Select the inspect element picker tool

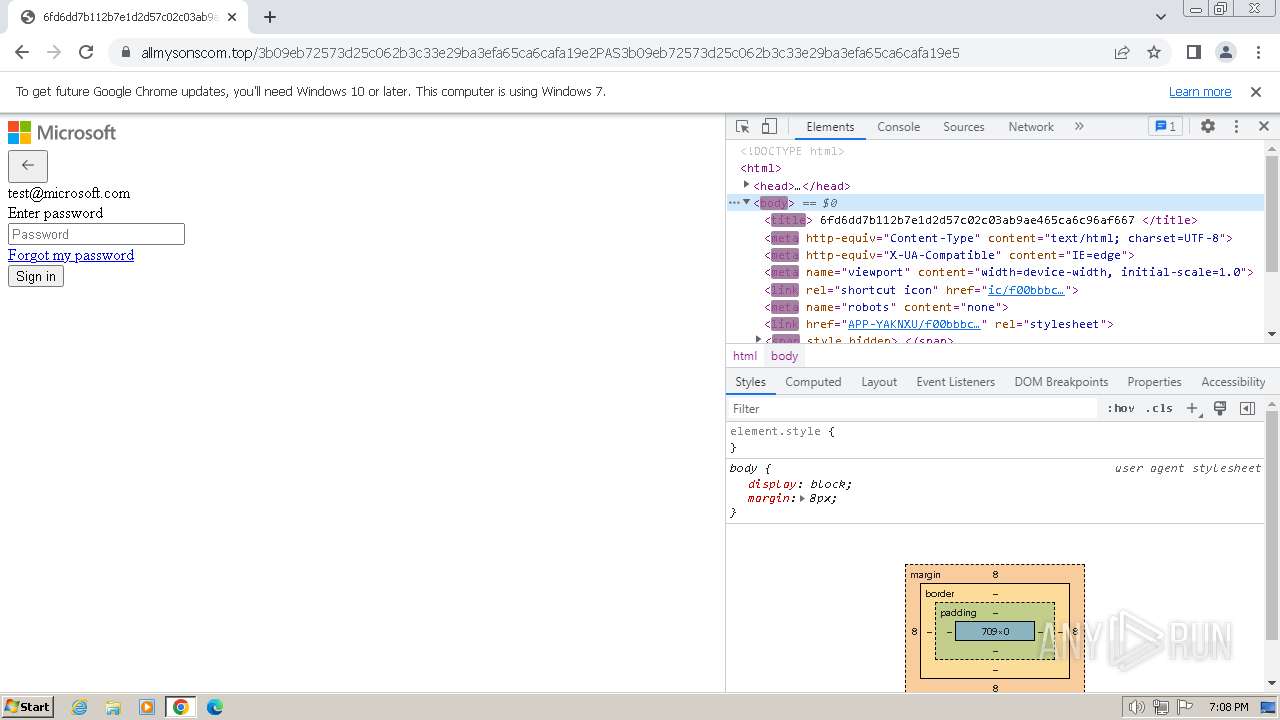point(742,127)
